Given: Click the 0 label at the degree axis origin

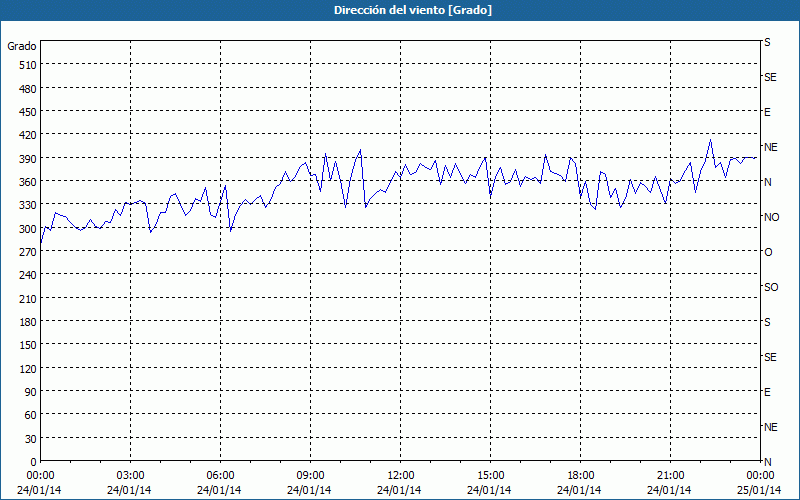Looking at the screenshot, I should tap(34, 462).
